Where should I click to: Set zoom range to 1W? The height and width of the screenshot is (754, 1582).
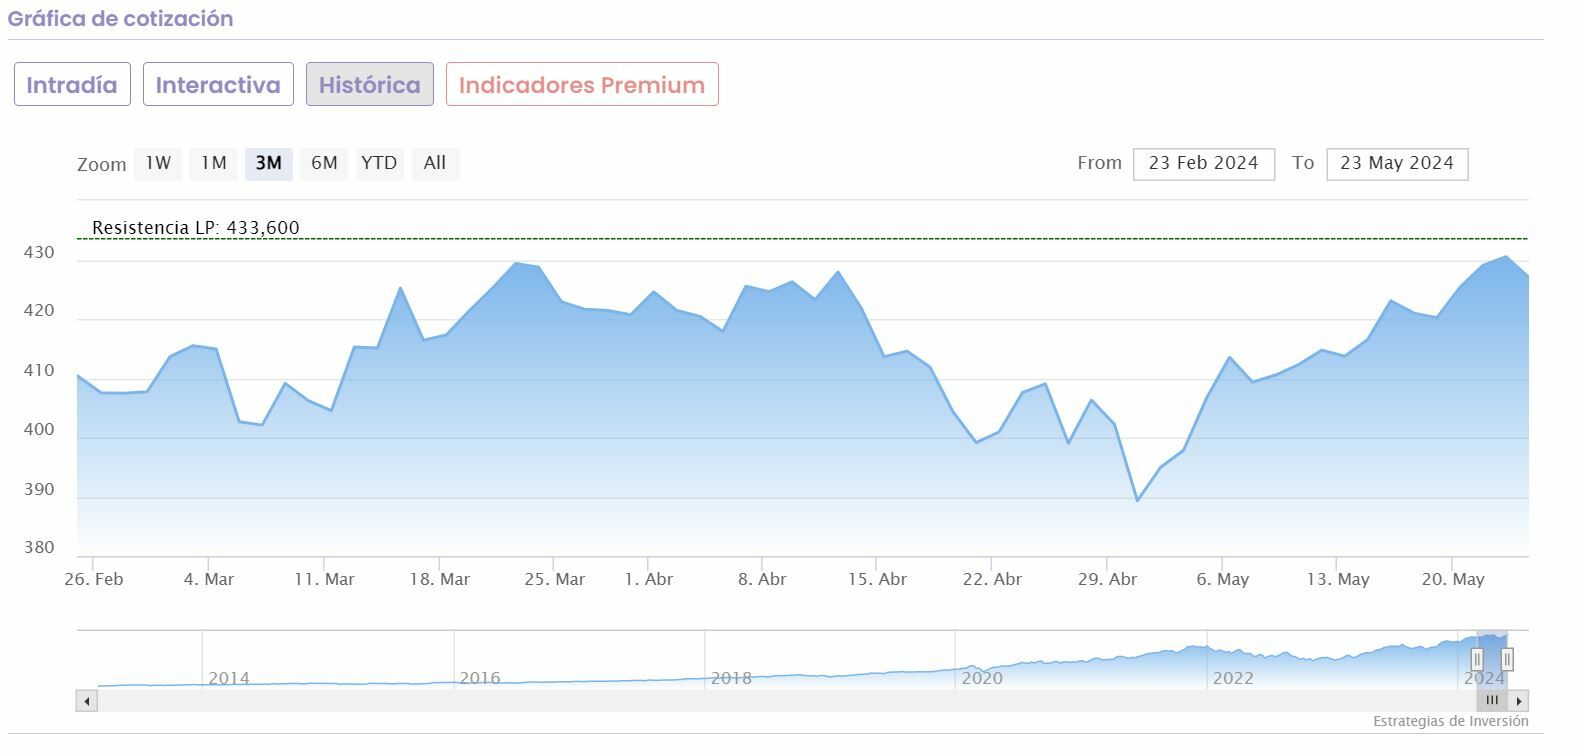pos(158,163)
